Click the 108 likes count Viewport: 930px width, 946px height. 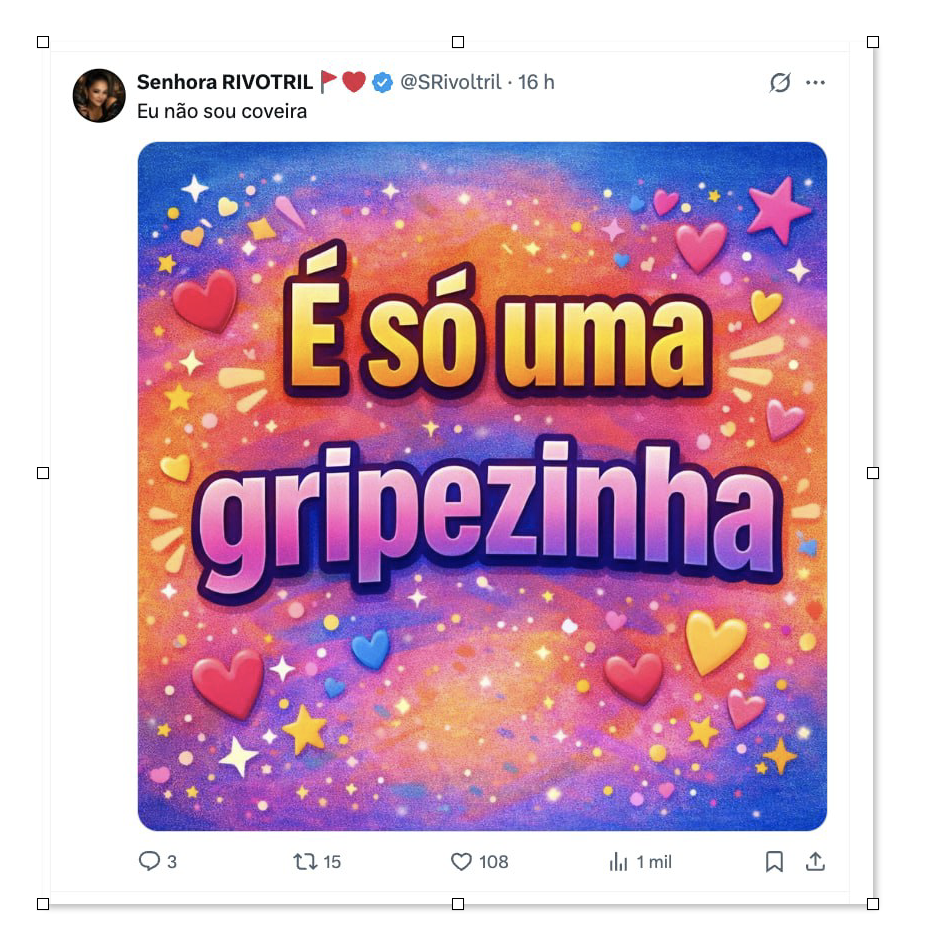tap(494, 862)
